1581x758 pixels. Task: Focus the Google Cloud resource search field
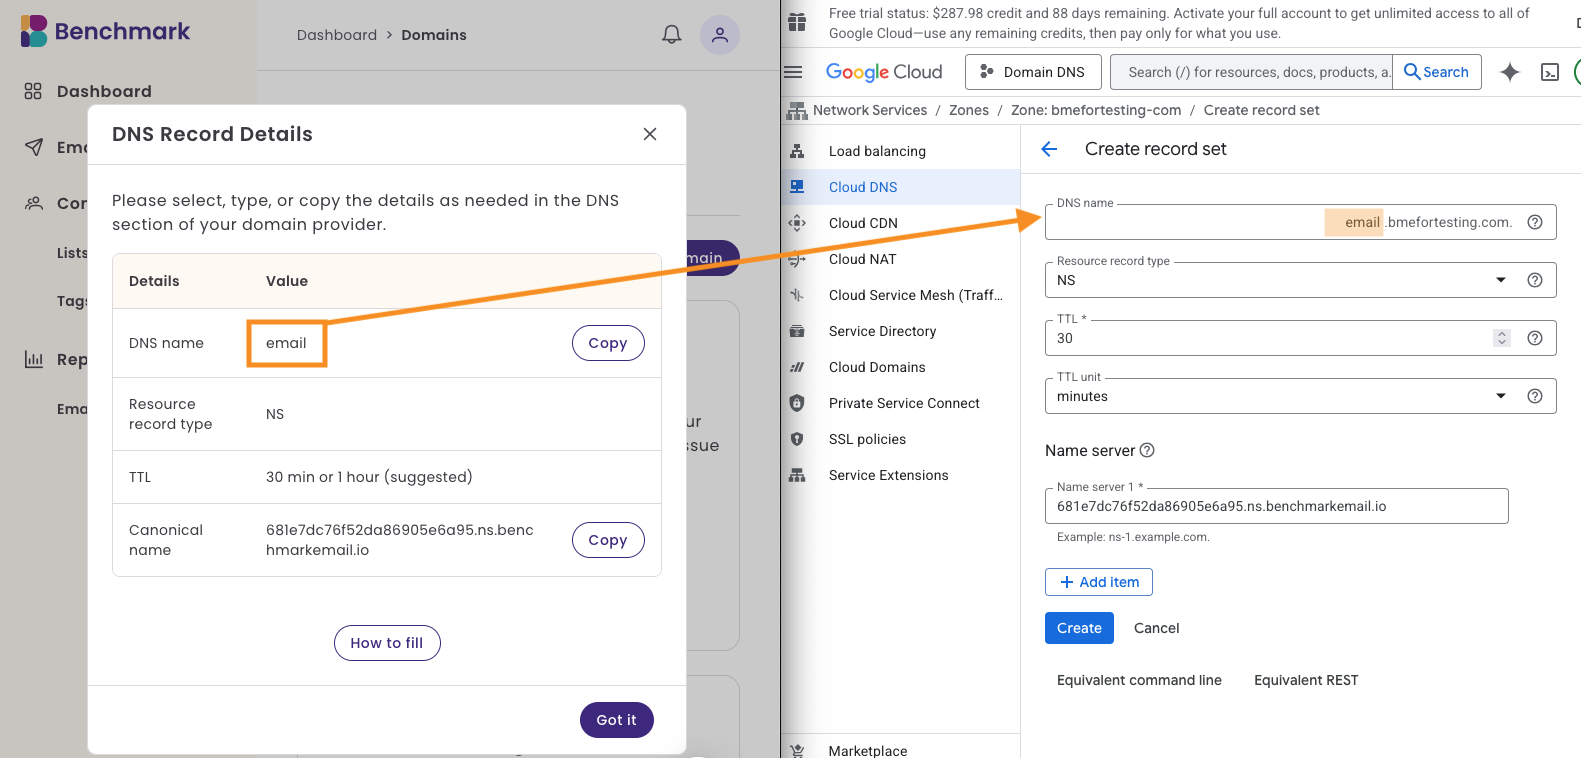tap(1252, 72)
